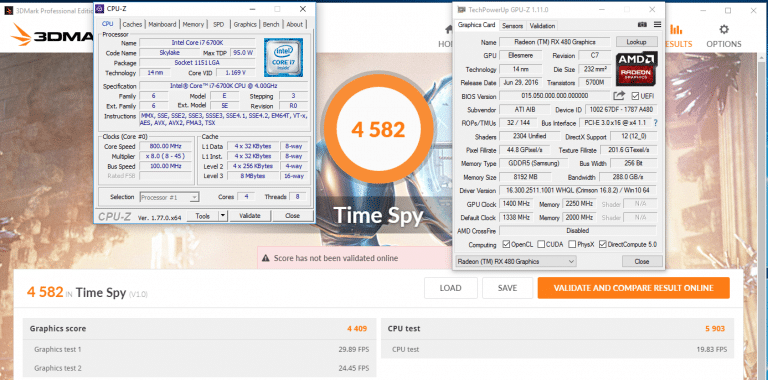
Task: Click the GPU-Z Lookup button
Action: [x=636, y=42]
